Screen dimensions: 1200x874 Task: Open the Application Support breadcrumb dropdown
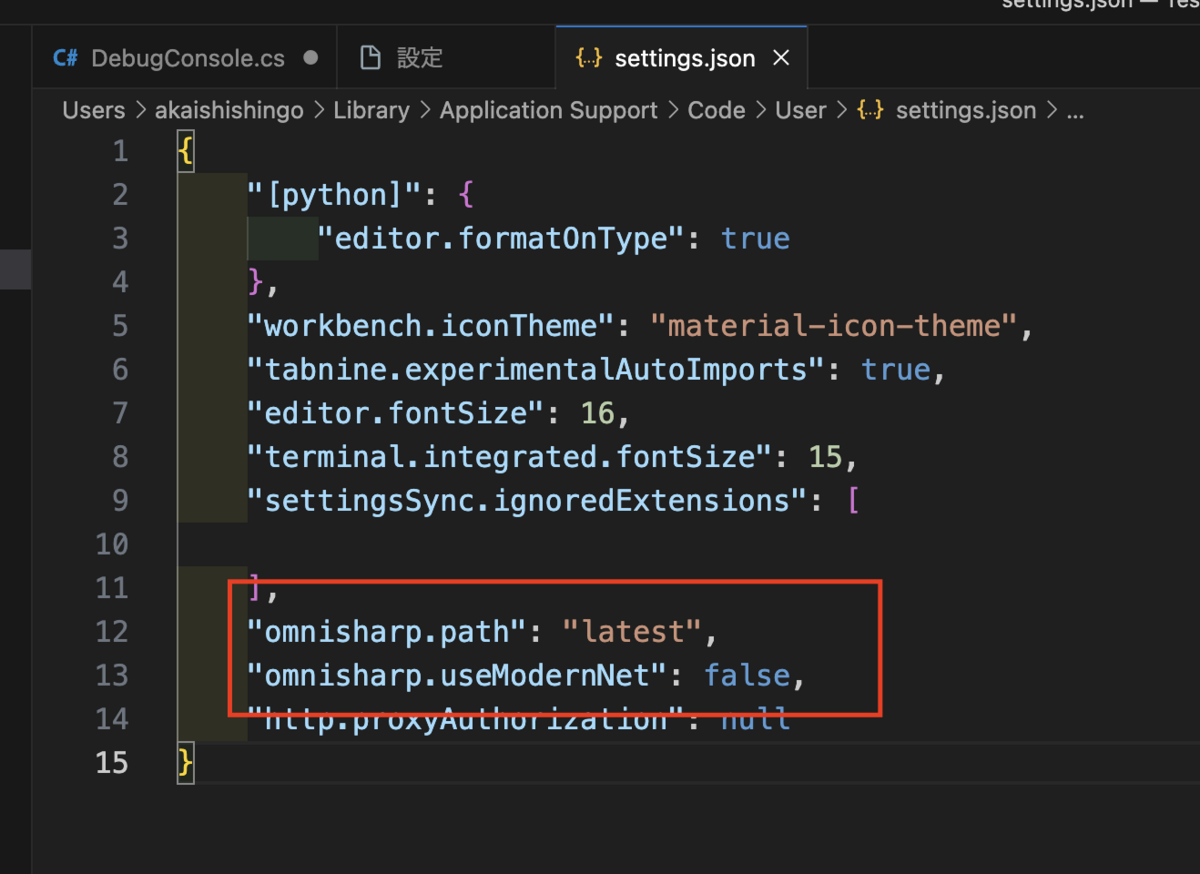pos(548,110)
